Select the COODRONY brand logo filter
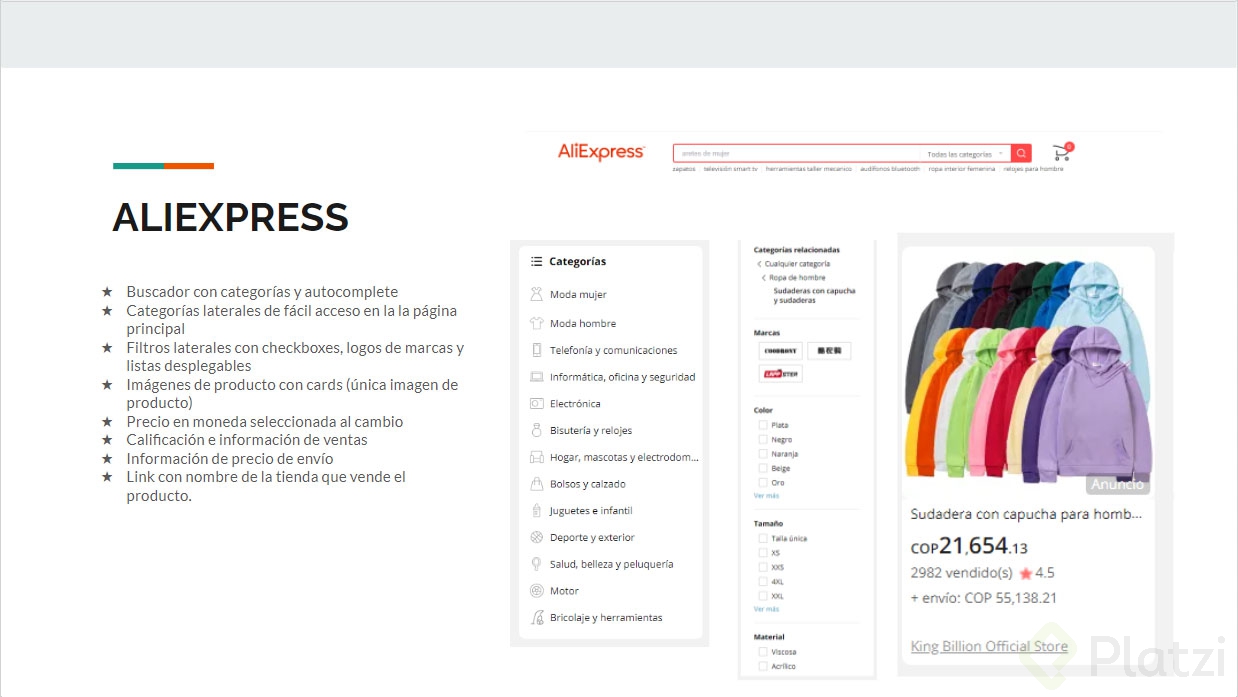Viewport: 1238px width, 697px height. (780, 351)
